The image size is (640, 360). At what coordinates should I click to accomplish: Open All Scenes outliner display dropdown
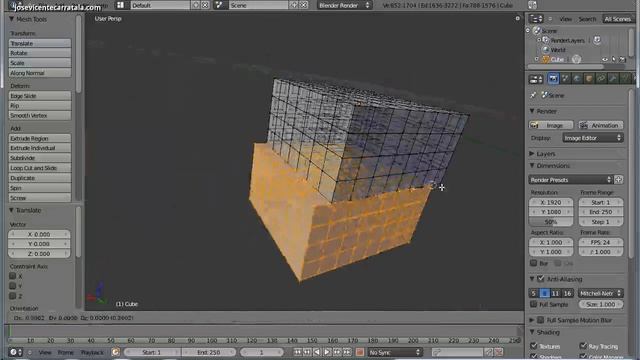point(618,19)
